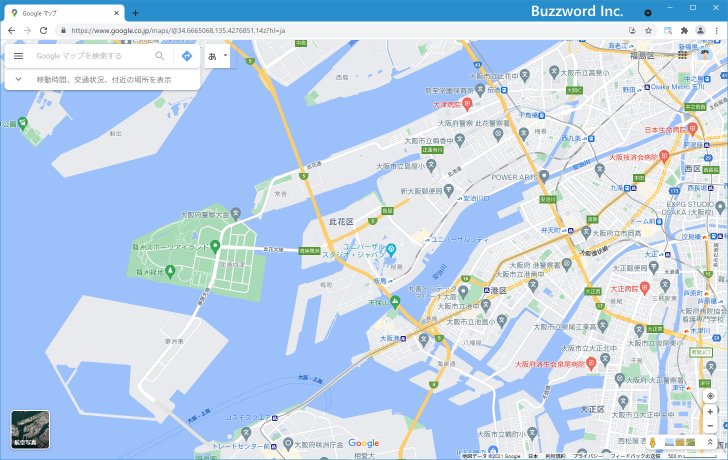
Task: Click the 大正病院 hospital marker
Action: pyautogui.click(x=644, y=288)
